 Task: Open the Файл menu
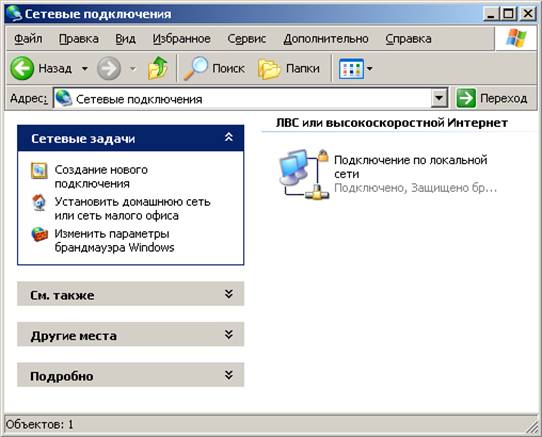point(28,39)
